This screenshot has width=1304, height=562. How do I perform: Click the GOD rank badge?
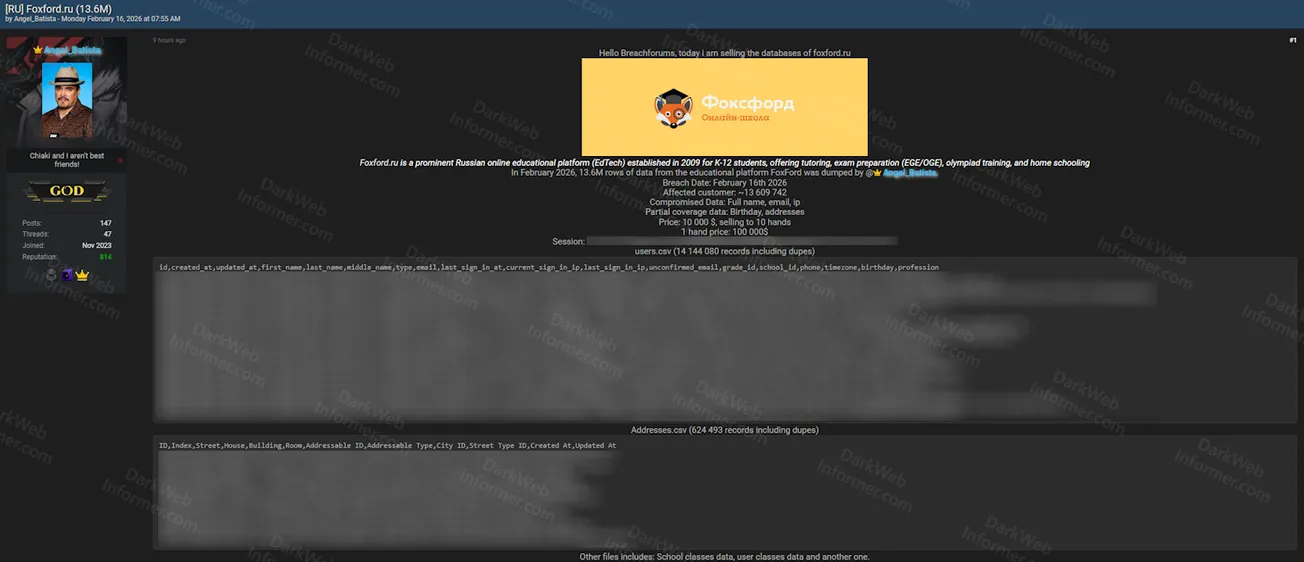click(x=67, y=191)
